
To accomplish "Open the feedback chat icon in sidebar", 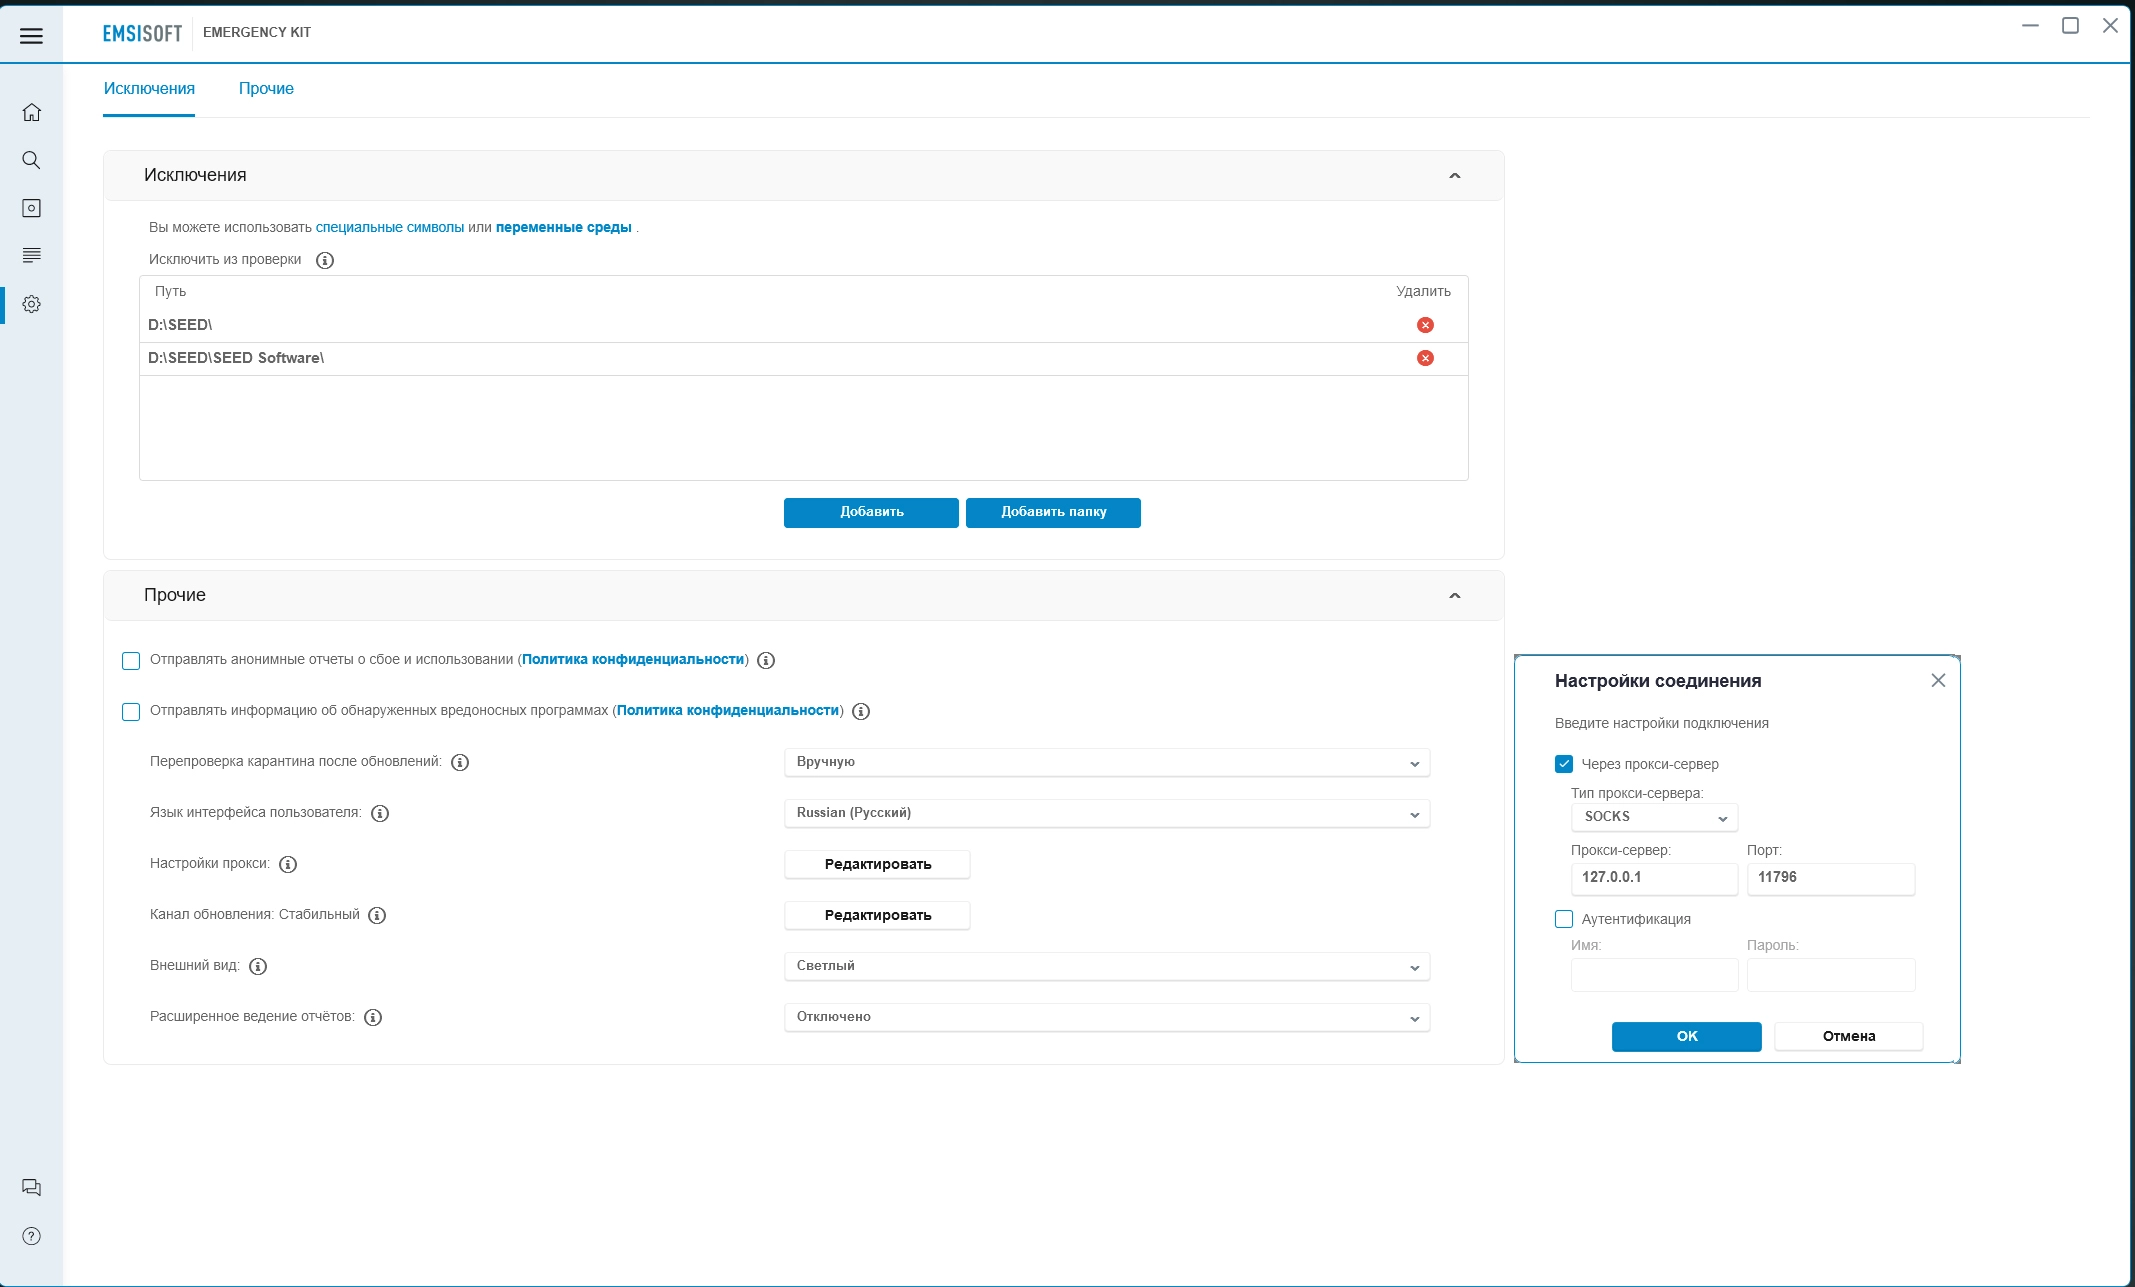I will [31, 1188].
